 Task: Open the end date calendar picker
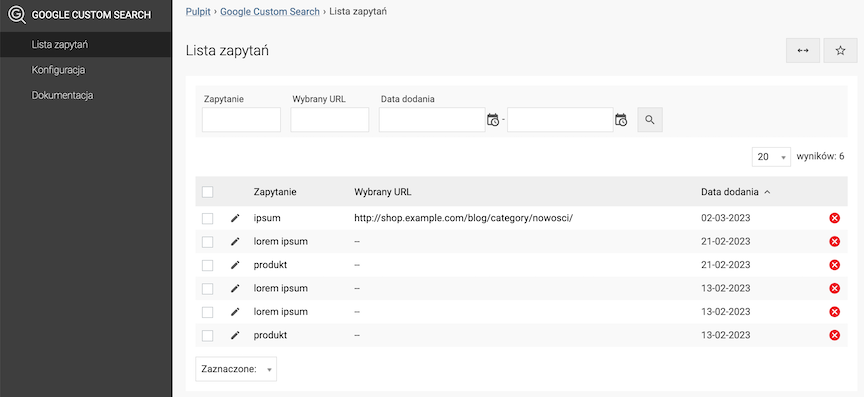pos(621,120)
